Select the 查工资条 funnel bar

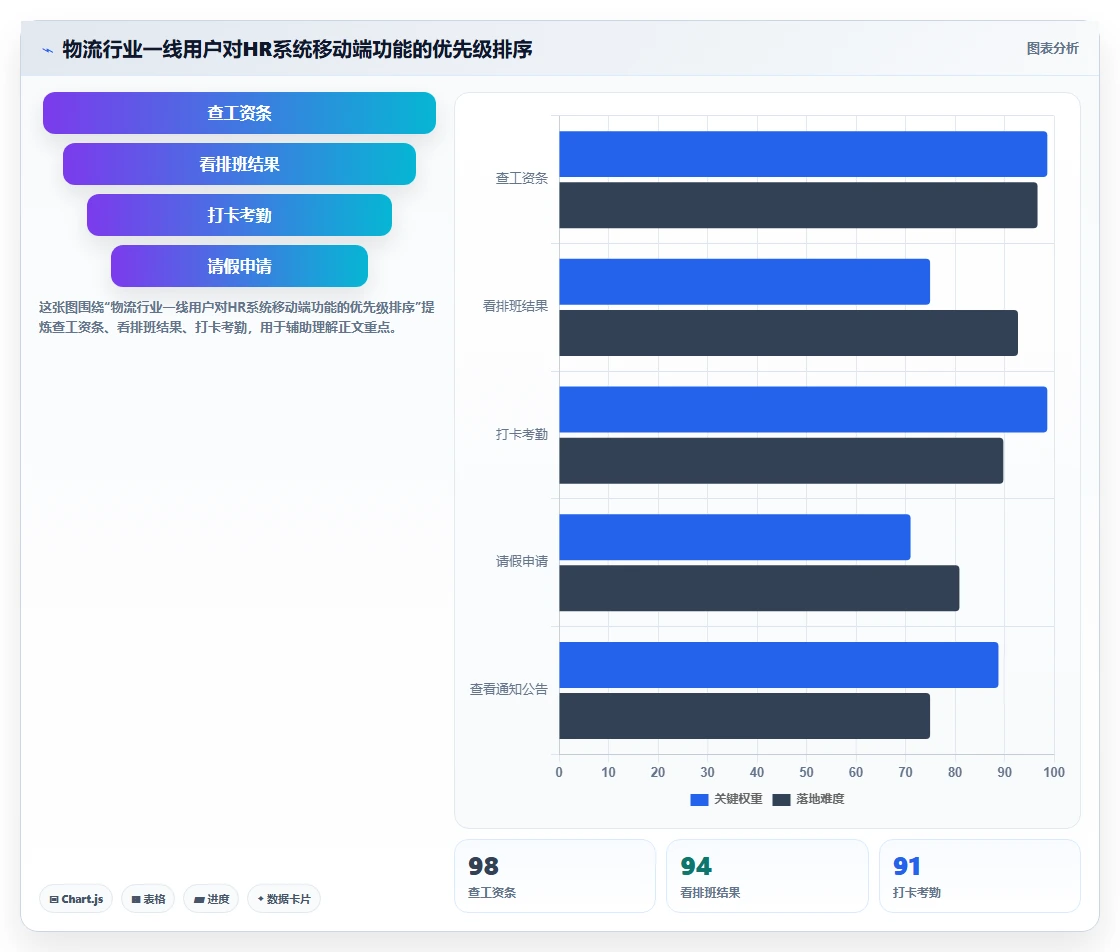point(239,113)
